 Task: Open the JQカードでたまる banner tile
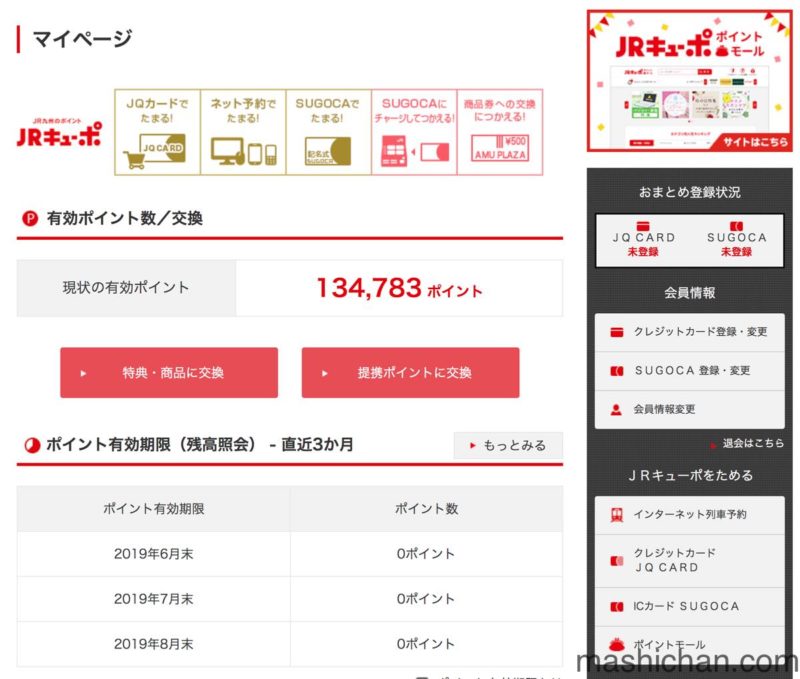157,132
